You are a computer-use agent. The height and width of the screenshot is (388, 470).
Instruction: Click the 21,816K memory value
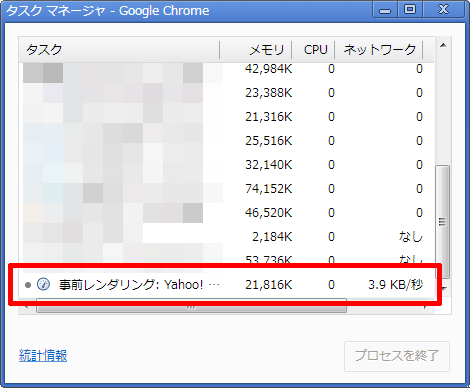tap(268, 285)
